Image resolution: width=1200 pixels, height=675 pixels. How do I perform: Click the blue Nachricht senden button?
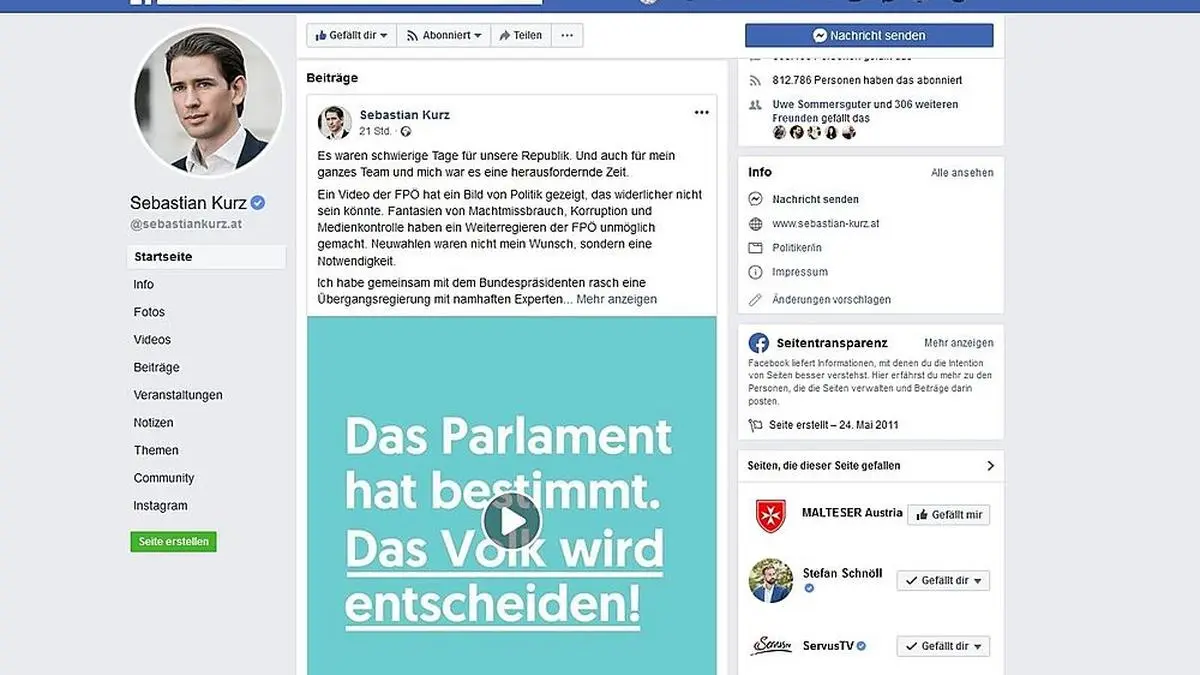tap(869, 35)
